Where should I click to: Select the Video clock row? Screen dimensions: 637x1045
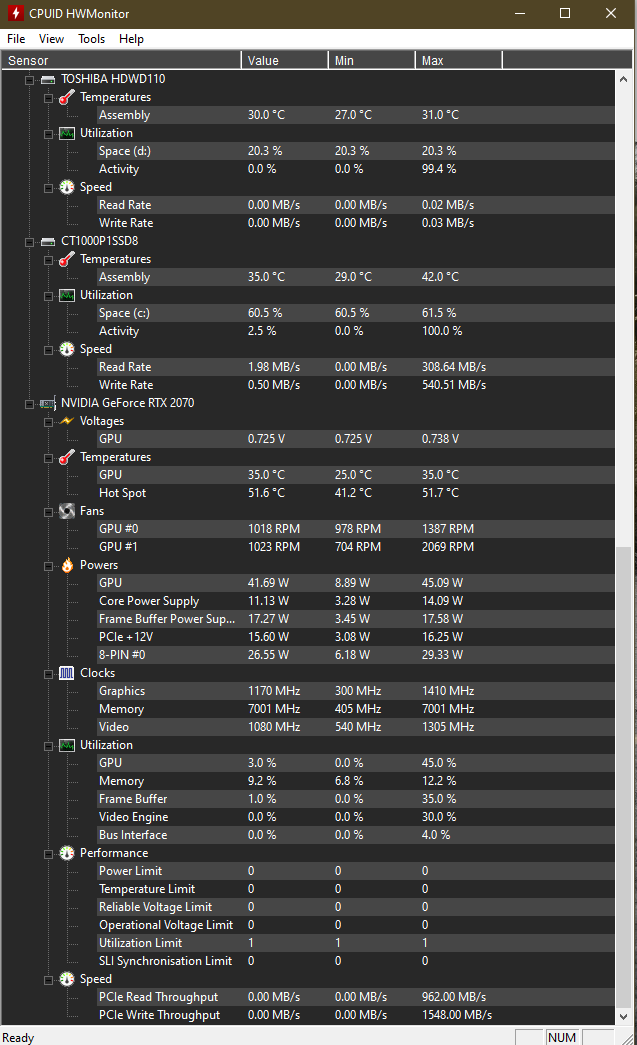356,727
